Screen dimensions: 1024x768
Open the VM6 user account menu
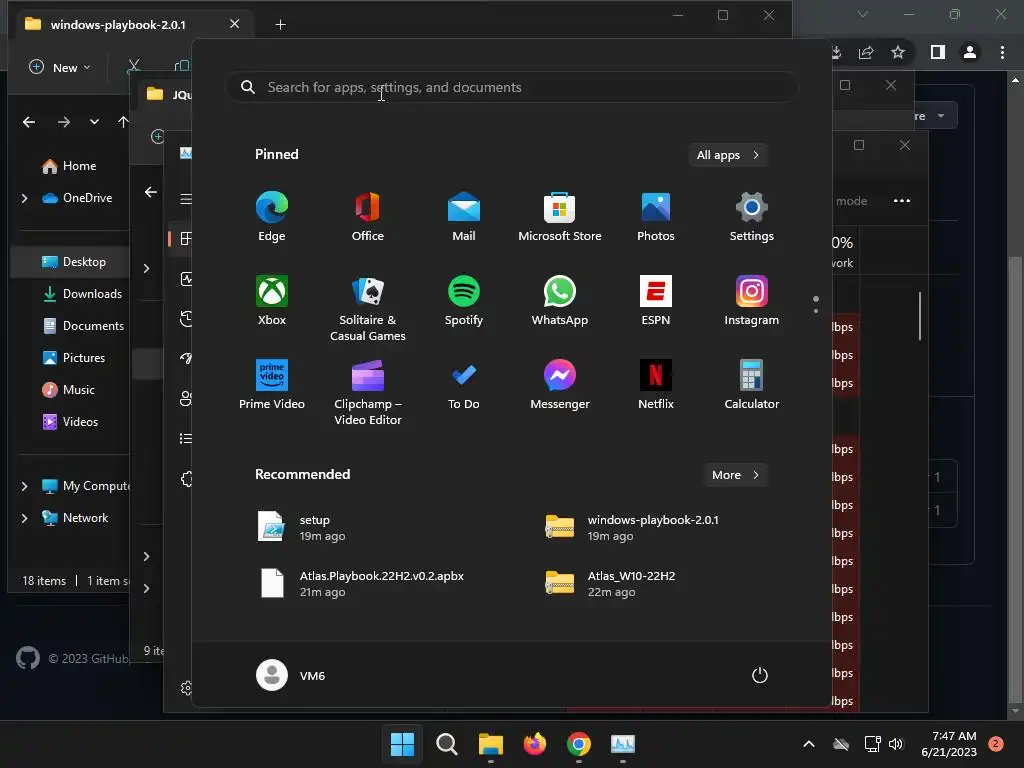click(x=291, y=675)
